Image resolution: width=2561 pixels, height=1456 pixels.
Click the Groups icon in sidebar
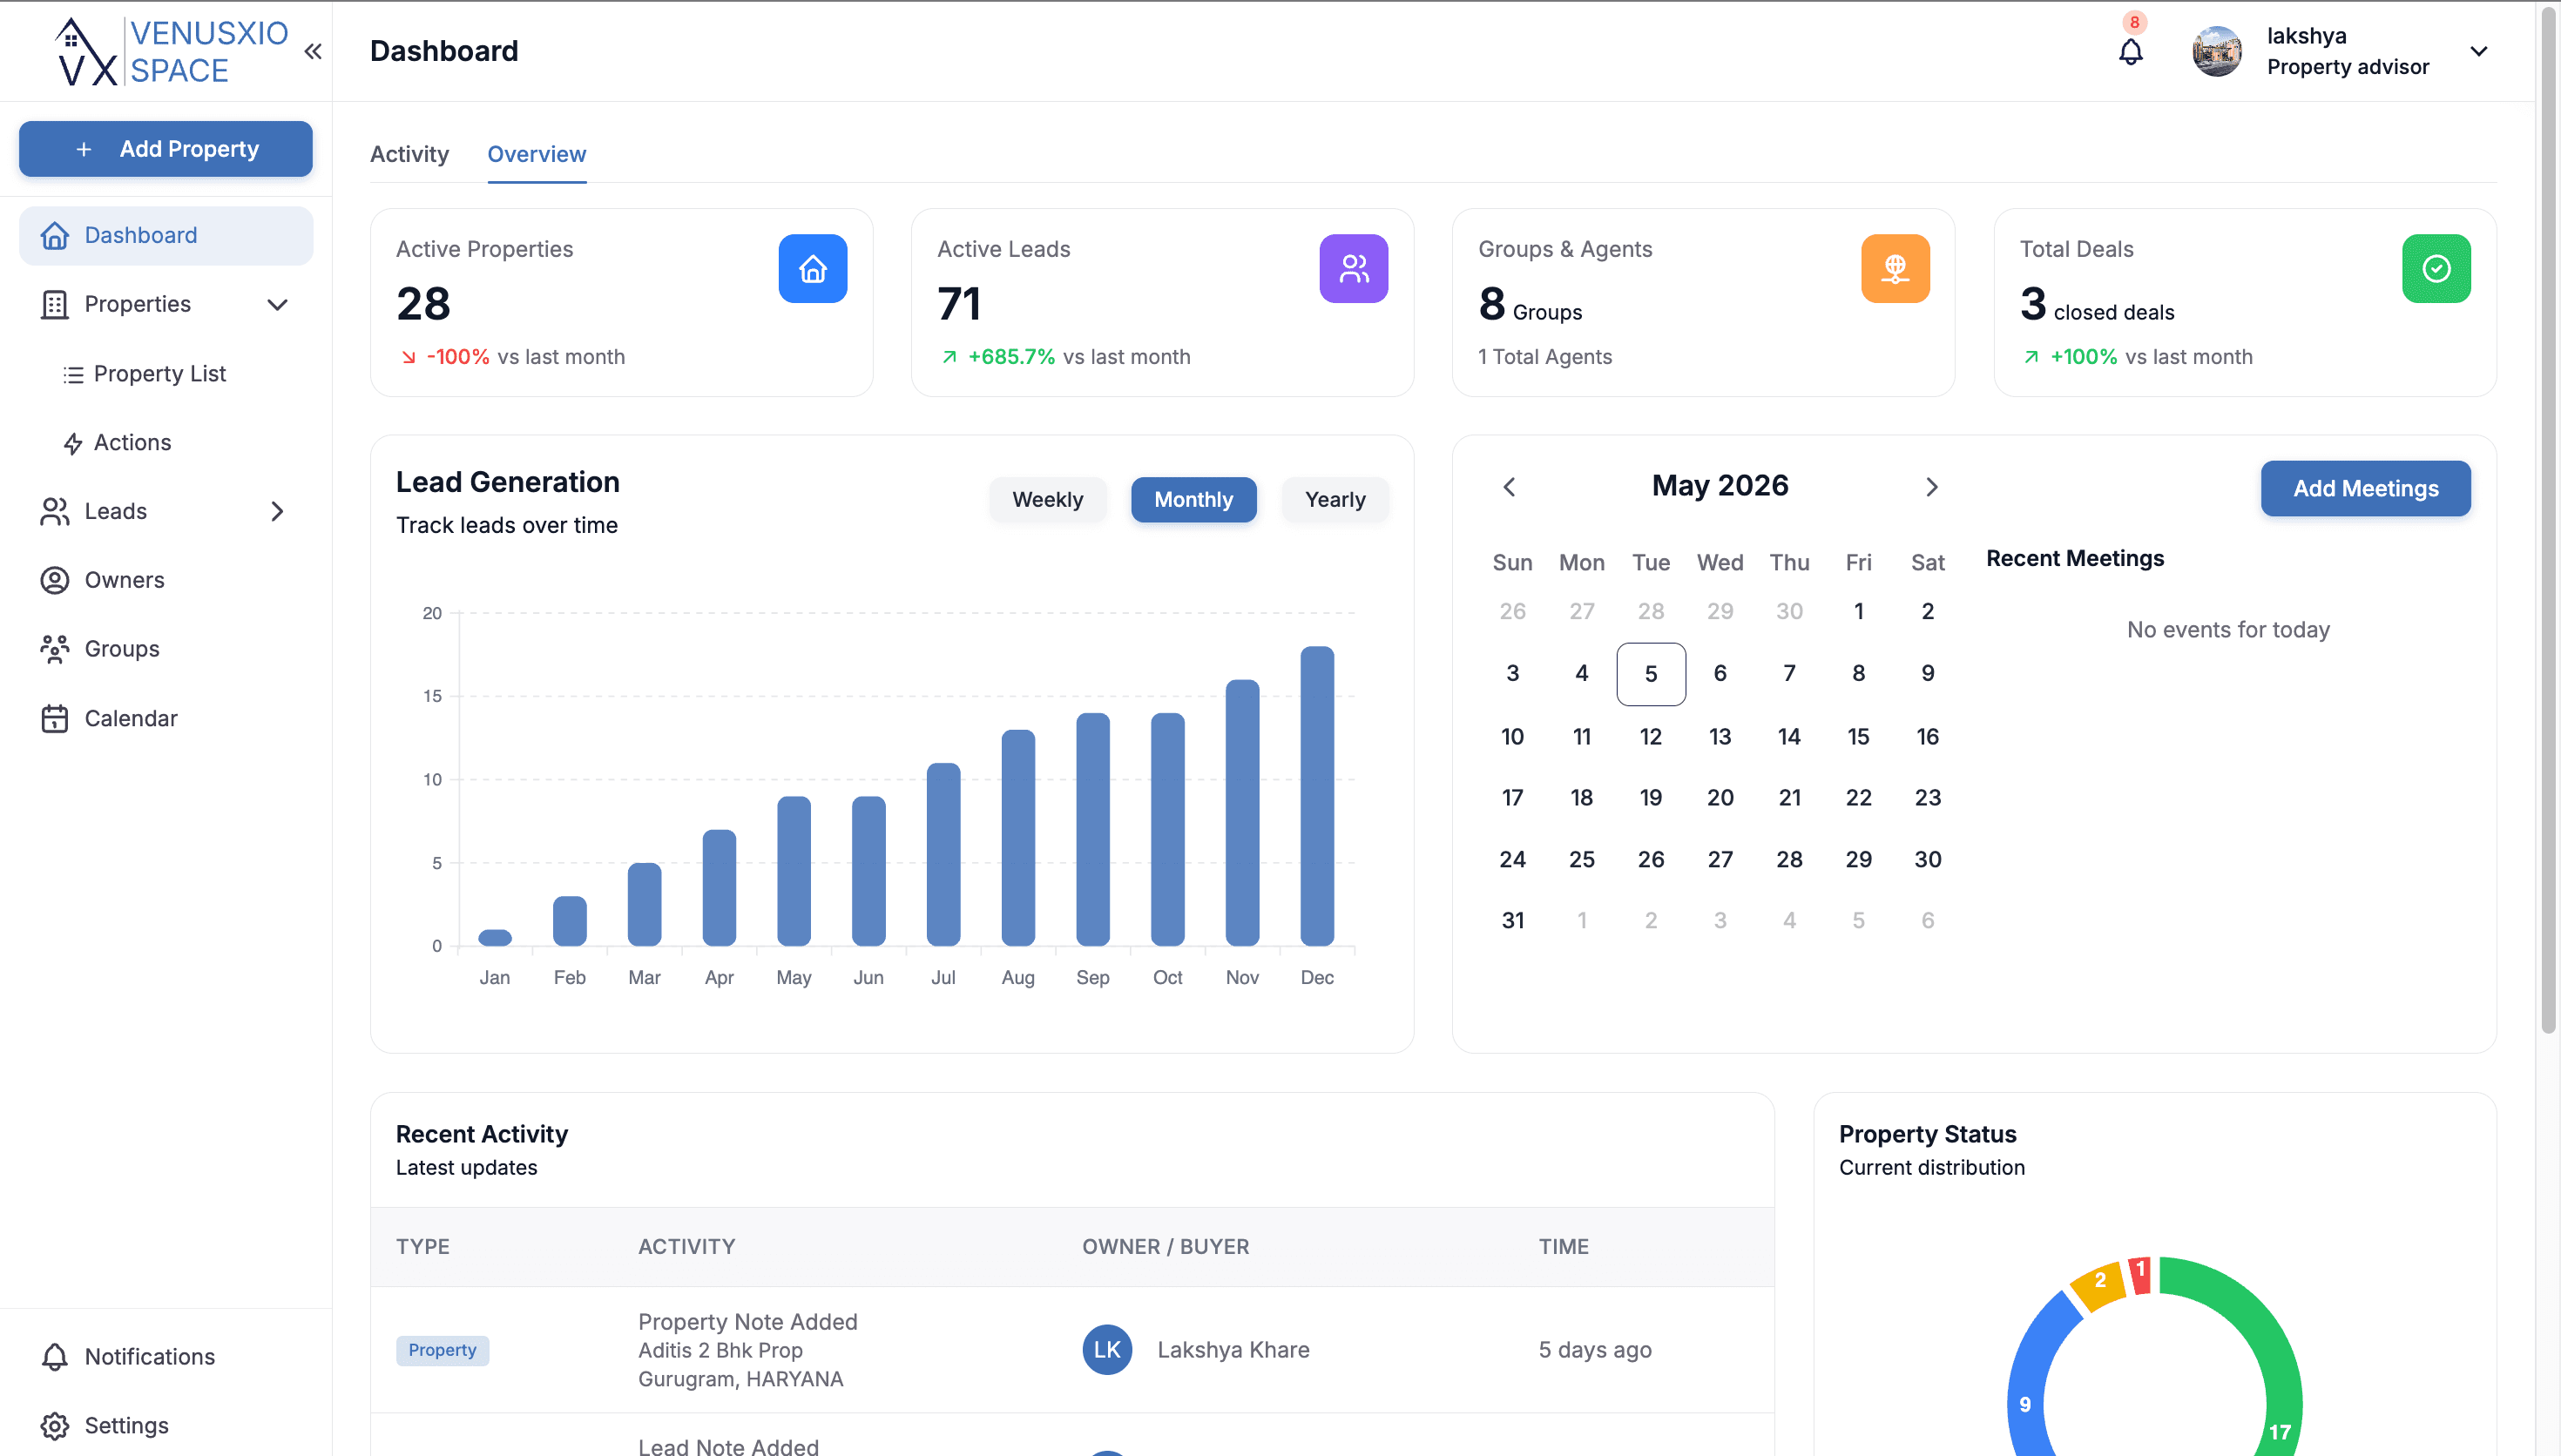54,649
